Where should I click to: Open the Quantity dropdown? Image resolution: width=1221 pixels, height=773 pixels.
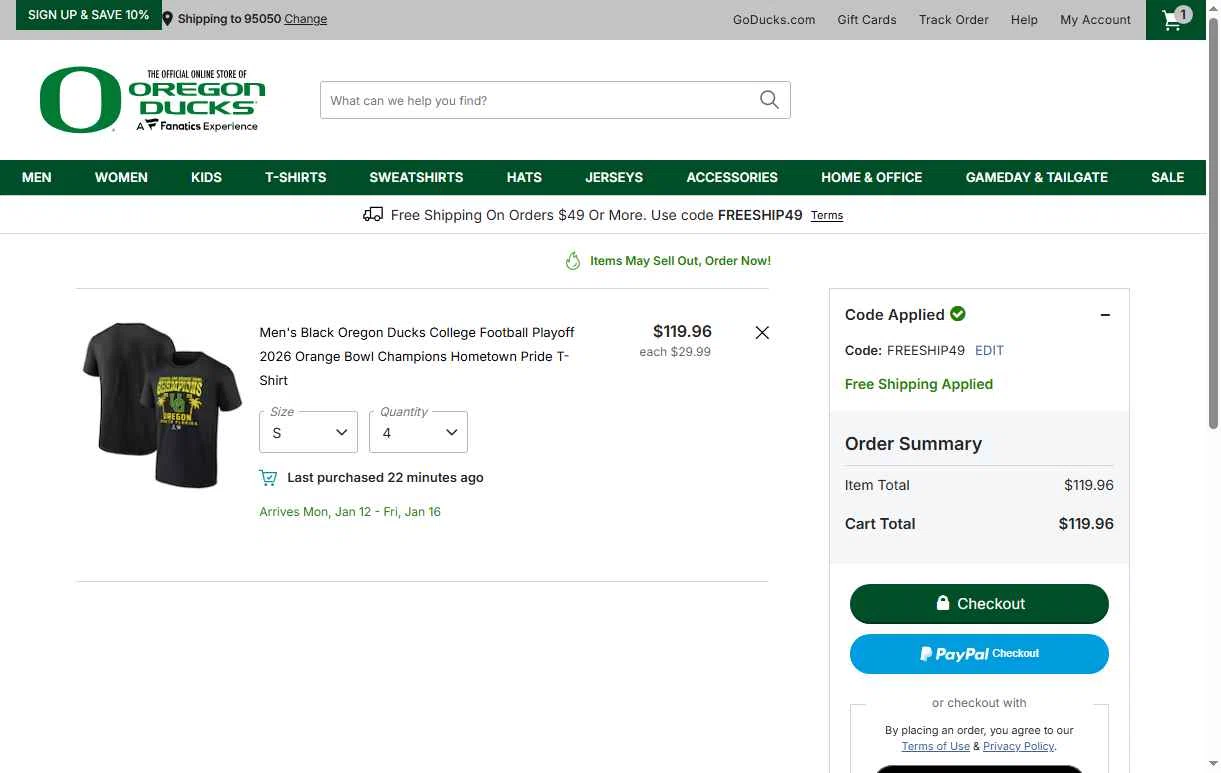pyautogui.click(x=419, y=432)
